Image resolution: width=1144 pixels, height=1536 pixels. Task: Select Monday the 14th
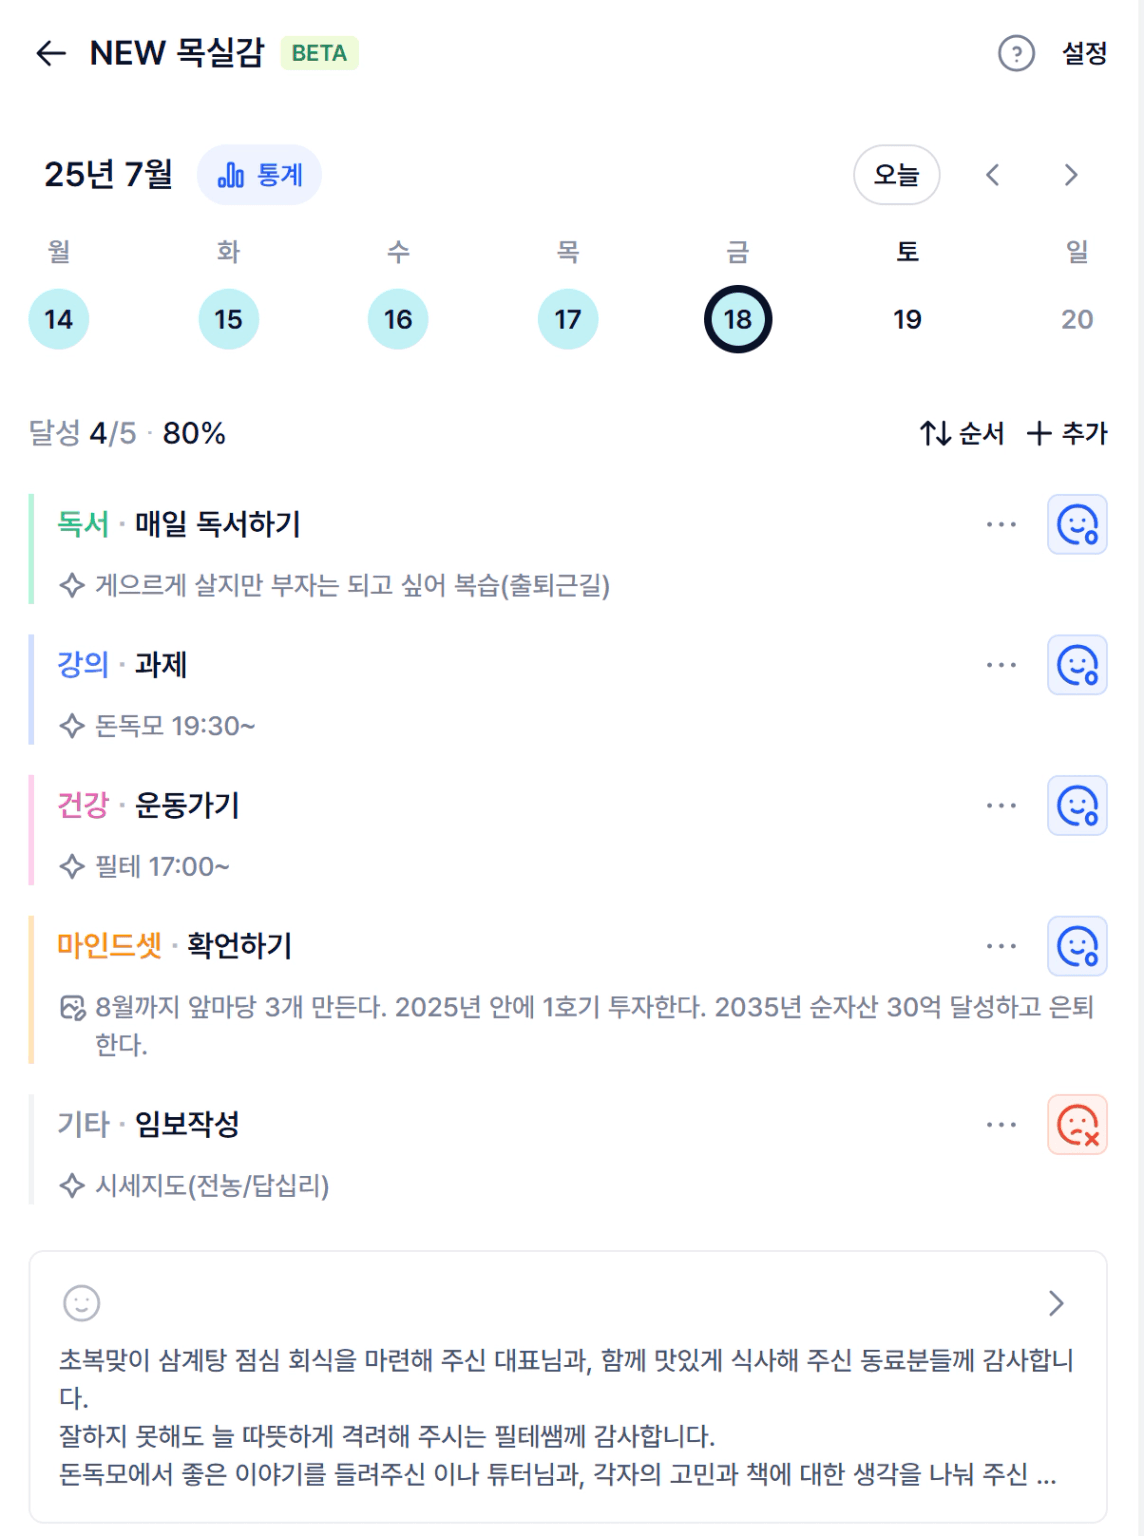point(59,319)
